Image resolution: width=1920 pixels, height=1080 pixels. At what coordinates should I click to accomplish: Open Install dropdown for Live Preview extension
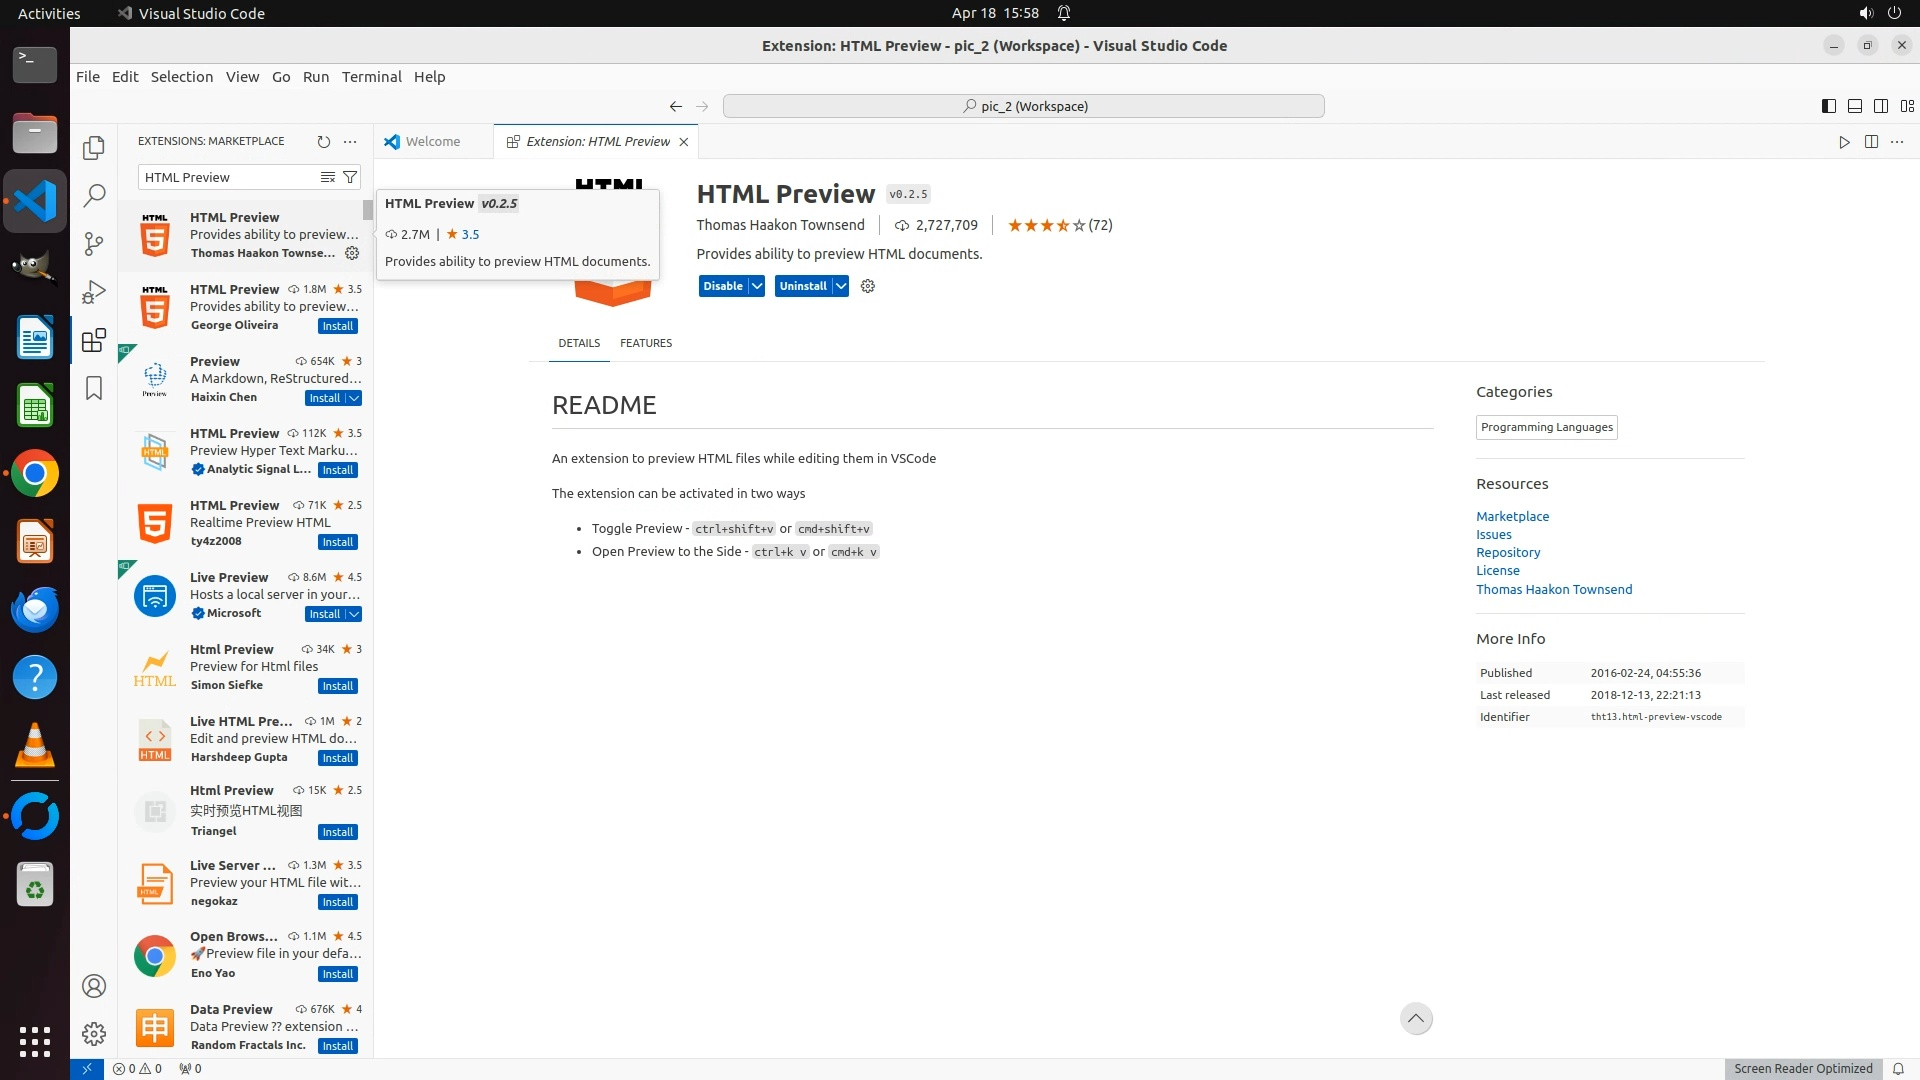[x=354, y=614]
